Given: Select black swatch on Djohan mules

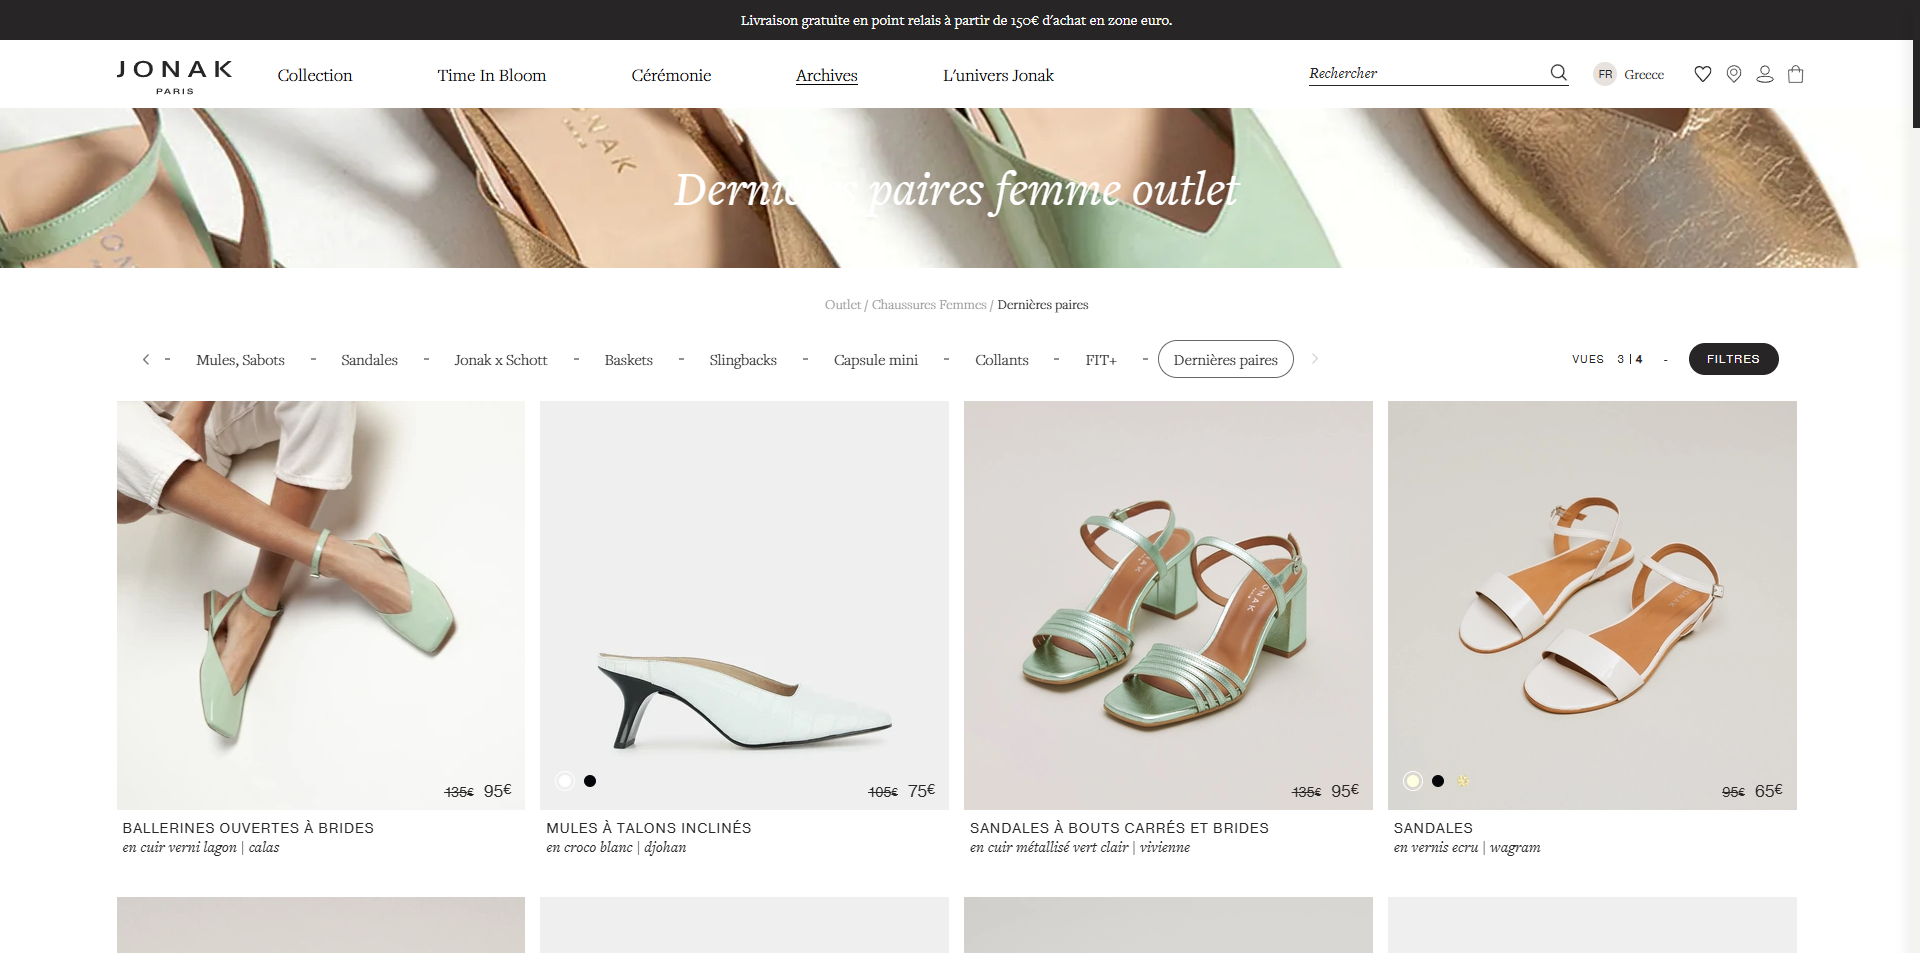Looking at the screenshot, I should point(590,781).
